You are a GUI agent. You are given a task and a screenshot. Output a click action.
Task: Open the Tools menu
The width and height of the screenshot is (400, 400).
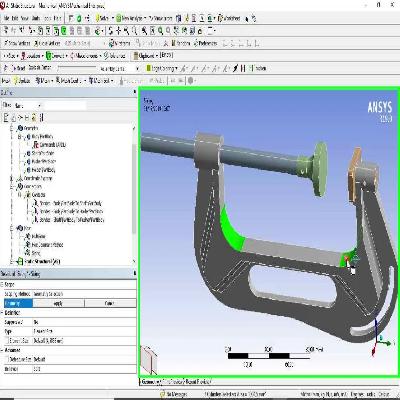[x=48, y=18]
